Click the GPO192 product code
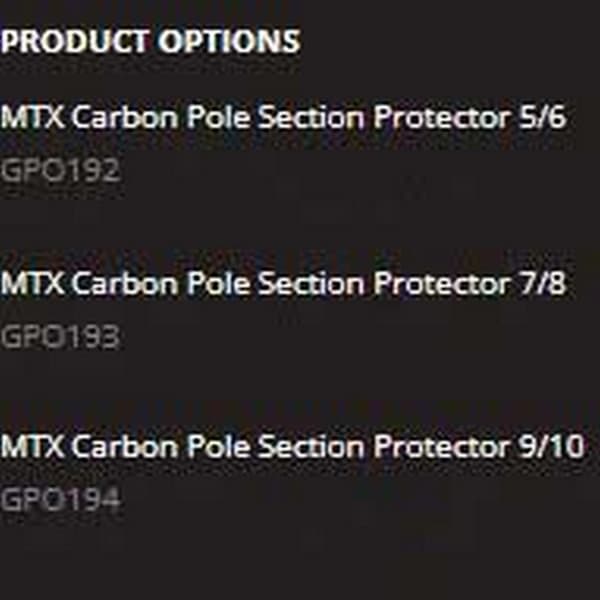Image resolution: width=600 pixels, height=600 pixels. pos(60,170)
